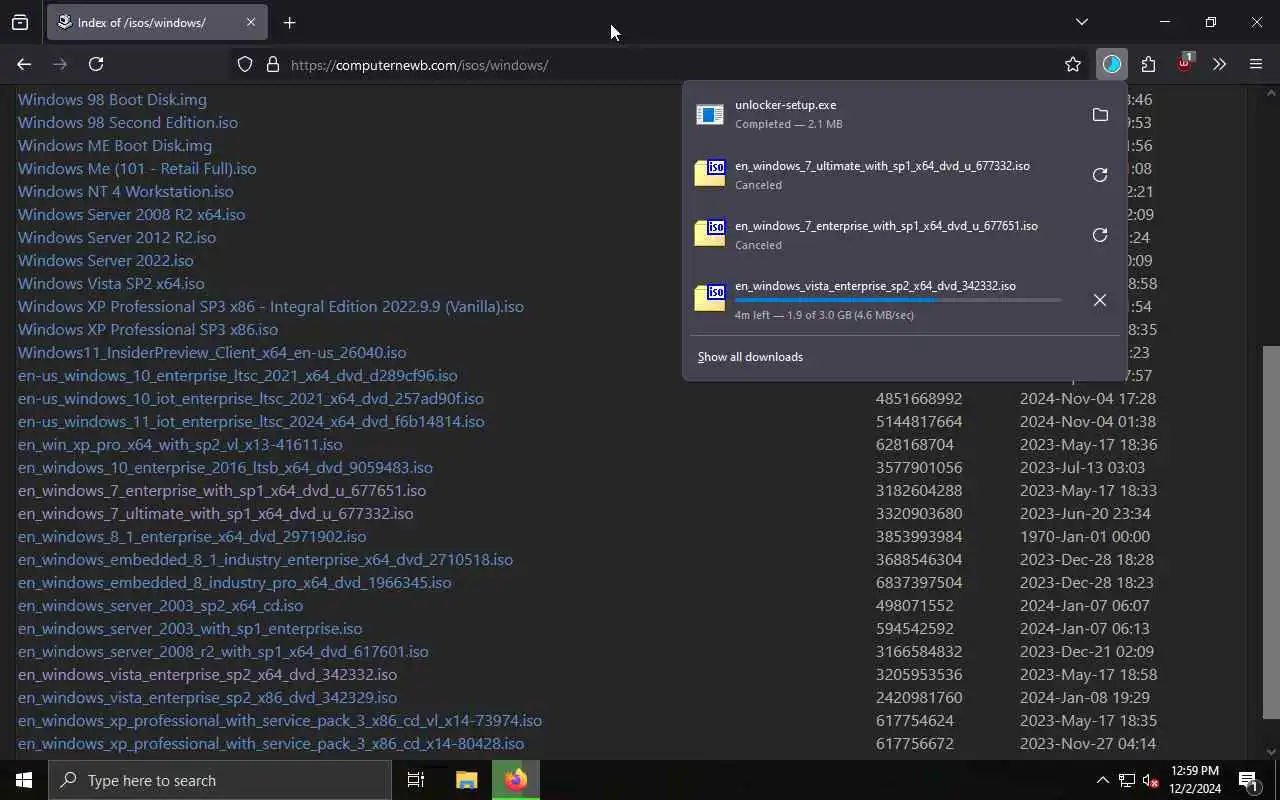Show more toolbar tools overflow
Screen dimensions: 1280x800
pos(1219,64)
